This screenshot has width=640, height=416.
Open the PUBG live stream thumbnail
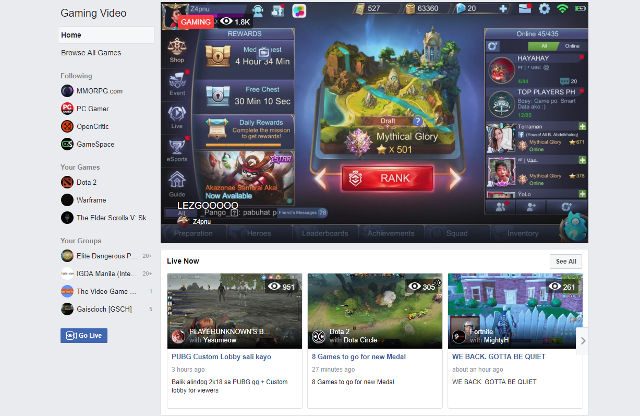[234, 311]
